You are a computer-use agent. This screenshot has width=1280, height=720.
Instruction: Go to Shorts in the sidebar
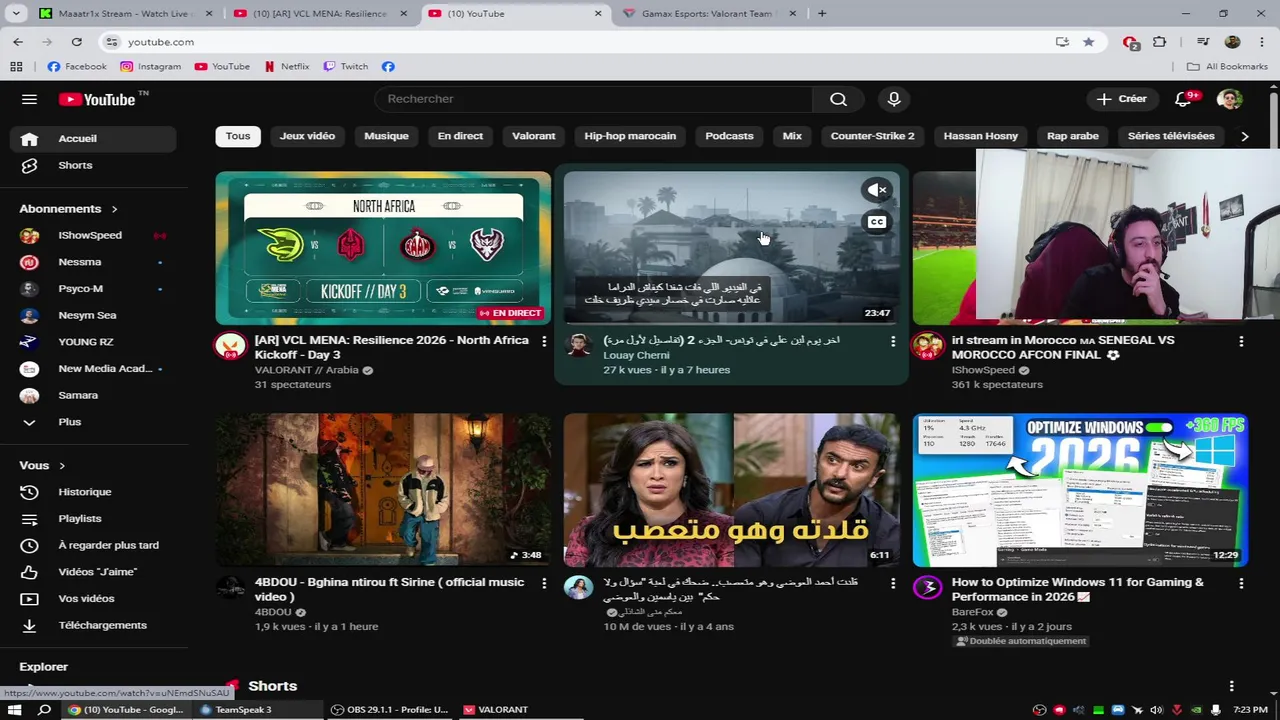pyautogui.click(x=93, y=165)
